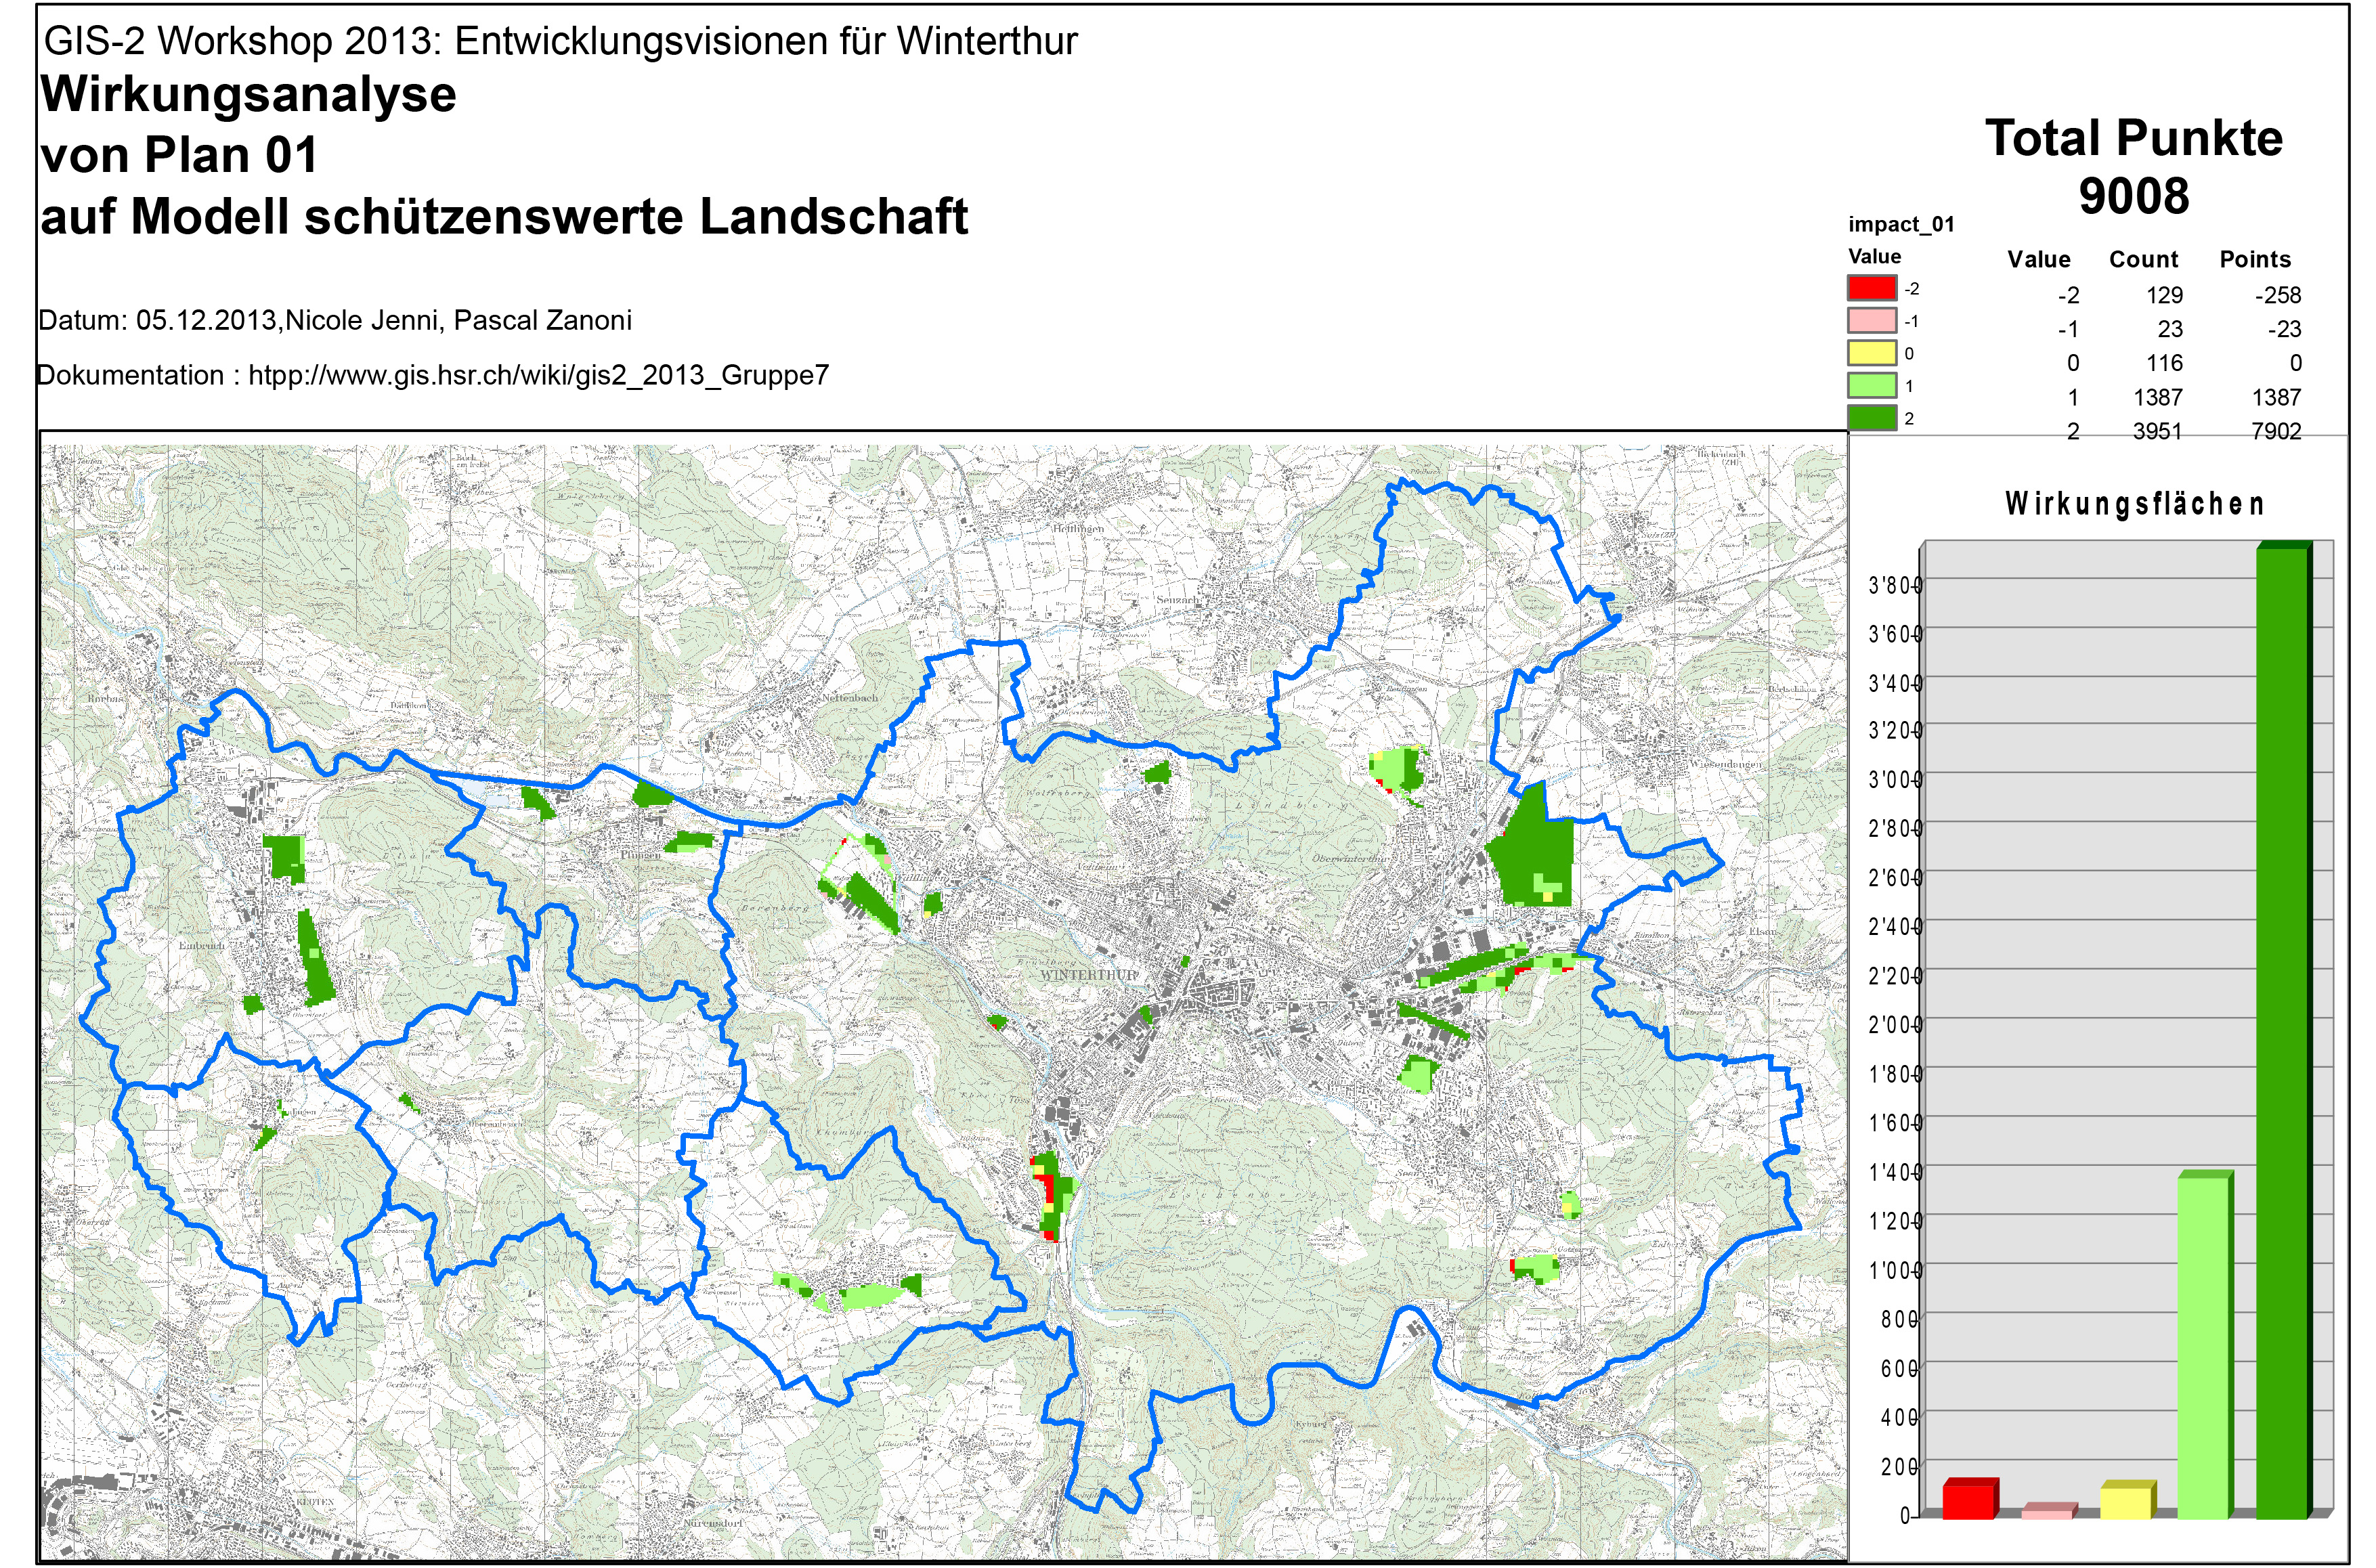Click the light green 1 legend swatch
This screenshot has height=1568, width=2376.
1871,386
